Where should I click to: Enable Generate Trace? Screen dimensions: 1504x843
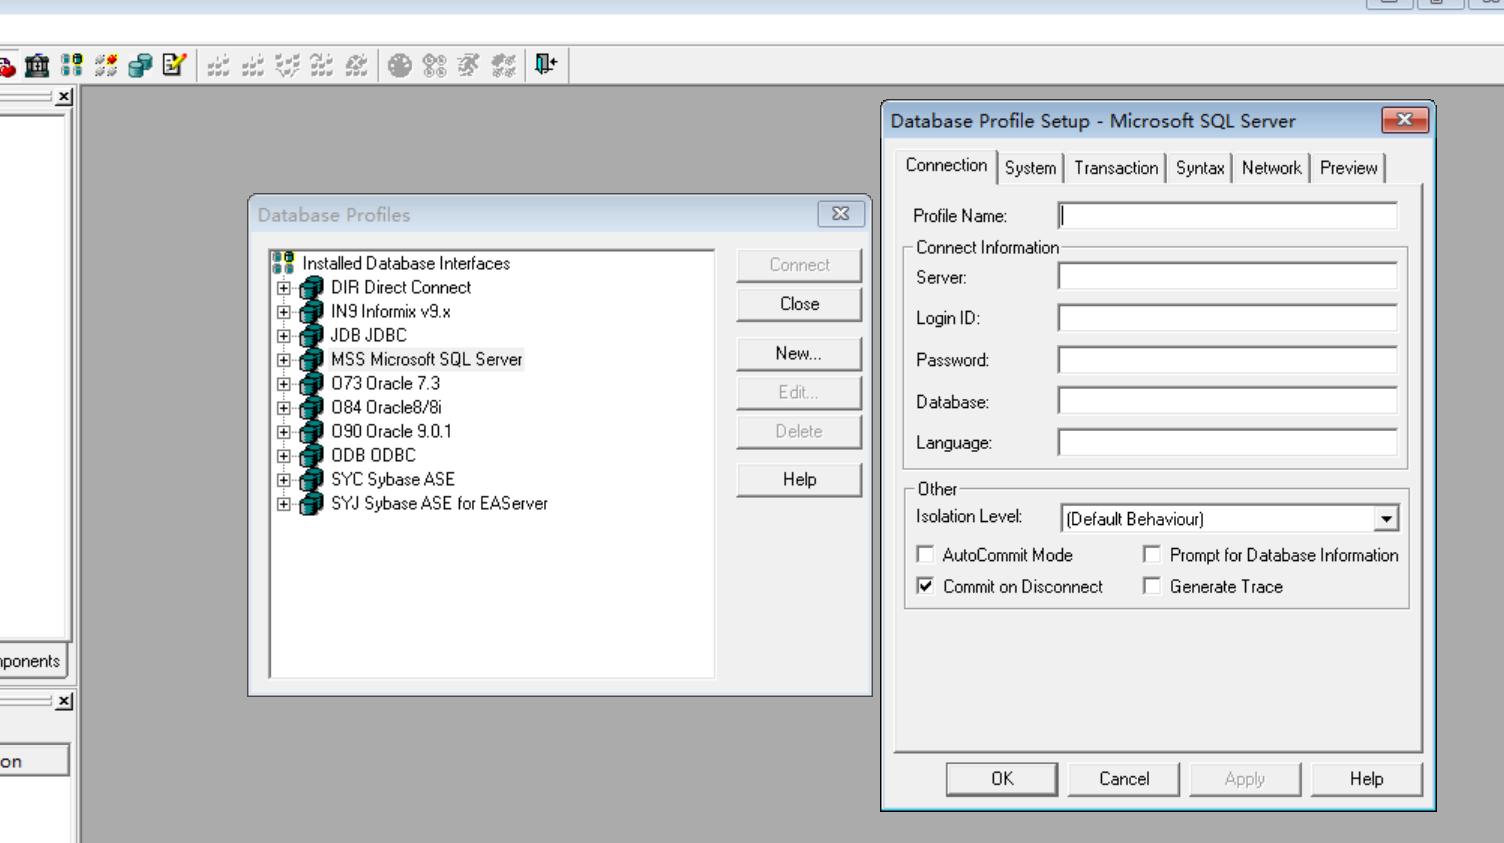click(1152, 586)
